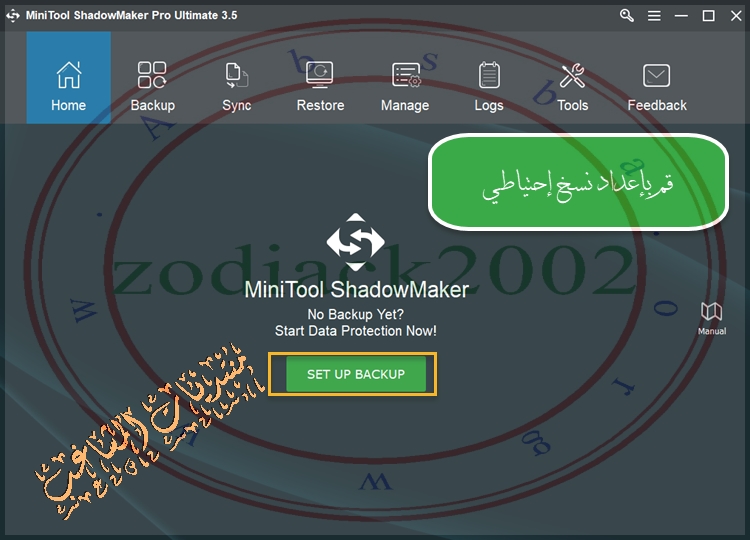
Task: Minimize the ShadowMaker window
Action: [681, 16]
